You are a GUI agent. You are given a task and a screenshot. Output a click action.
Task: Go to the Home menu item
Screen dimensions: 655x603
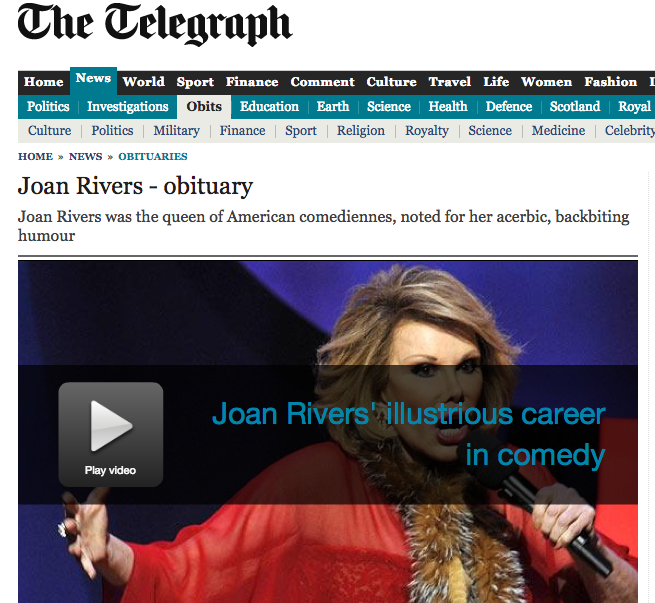[x=43, y=82]
